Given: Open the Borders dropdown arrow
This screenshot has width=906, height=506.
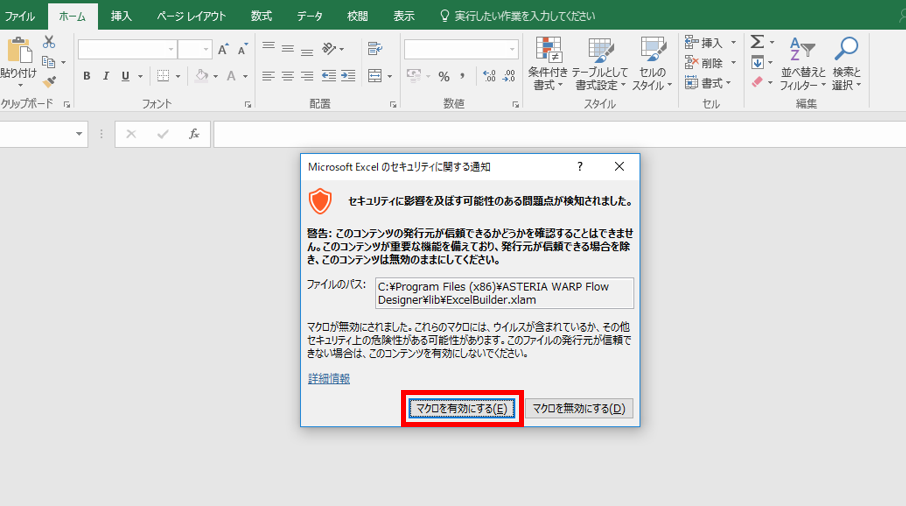Looking at the screenshot, I should (177, 76).
